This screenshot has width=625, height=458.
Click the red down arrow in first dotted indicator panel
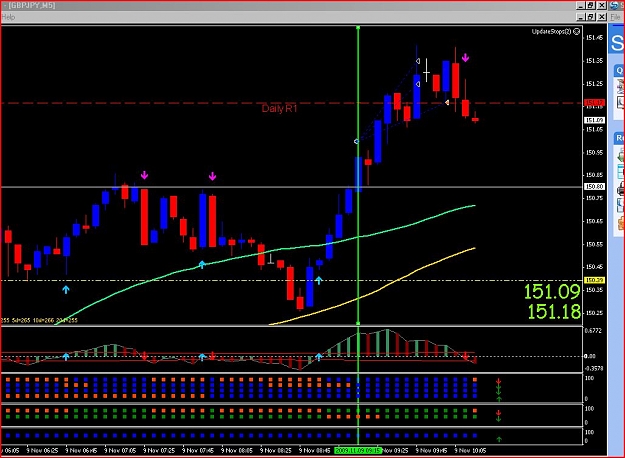pyautogui.click(x=498, y=382)
